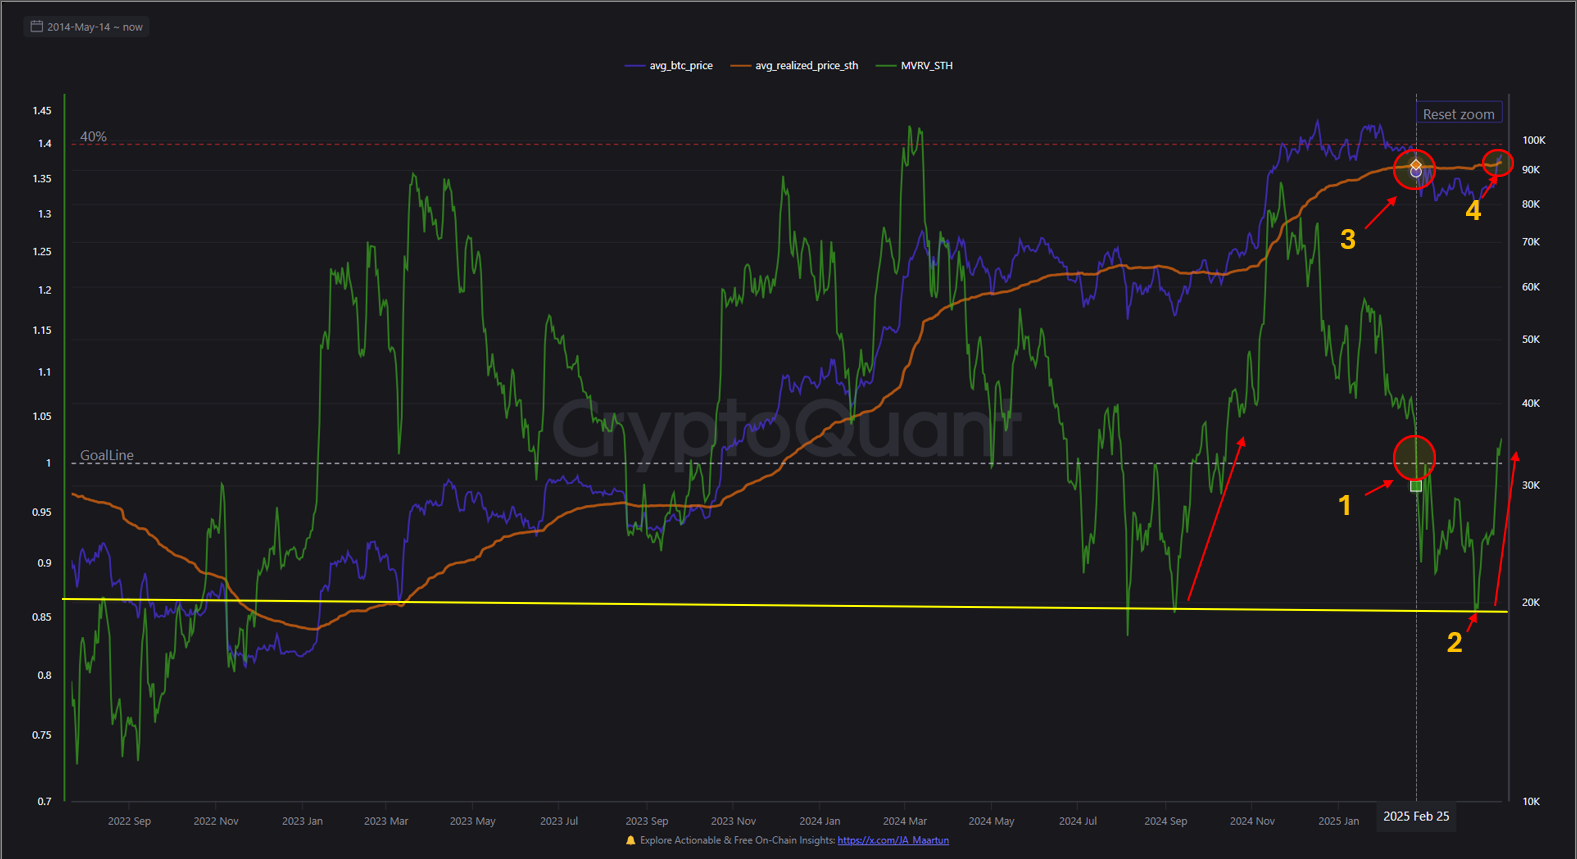Click the yellow number 1 annotation
Image resolution: width=1577 pixels, height=859 pixels.
coord(1345,506)
